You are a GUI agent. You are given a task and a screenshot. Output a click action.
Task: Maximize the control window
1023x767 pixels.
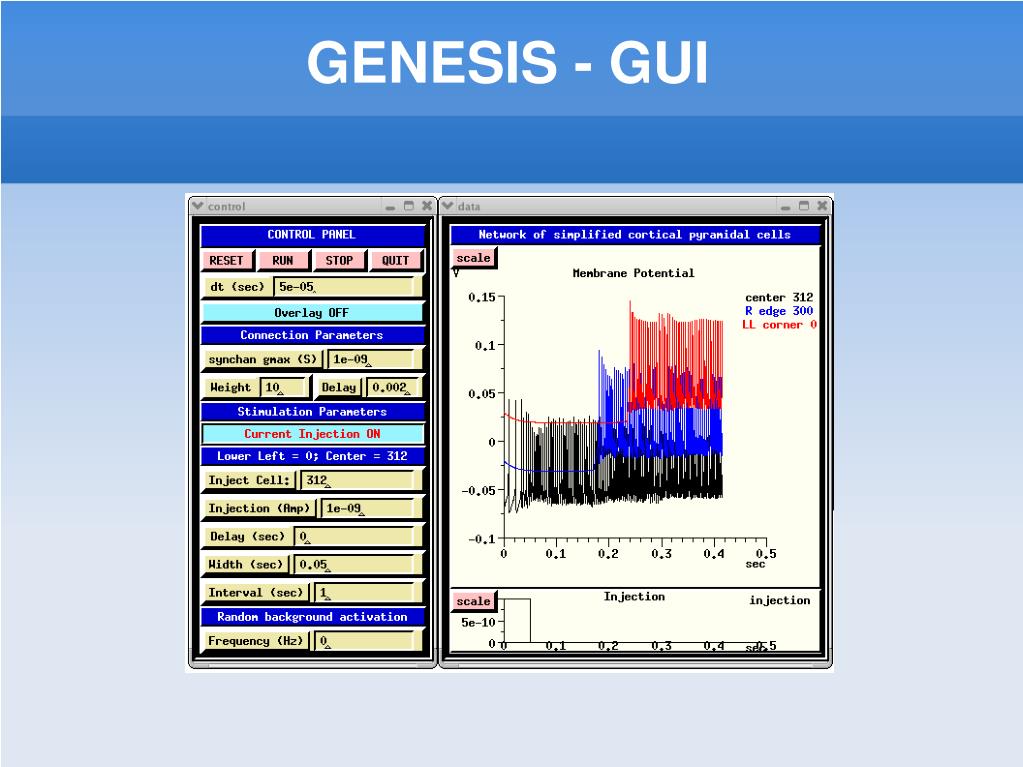[x=409, y=206]
